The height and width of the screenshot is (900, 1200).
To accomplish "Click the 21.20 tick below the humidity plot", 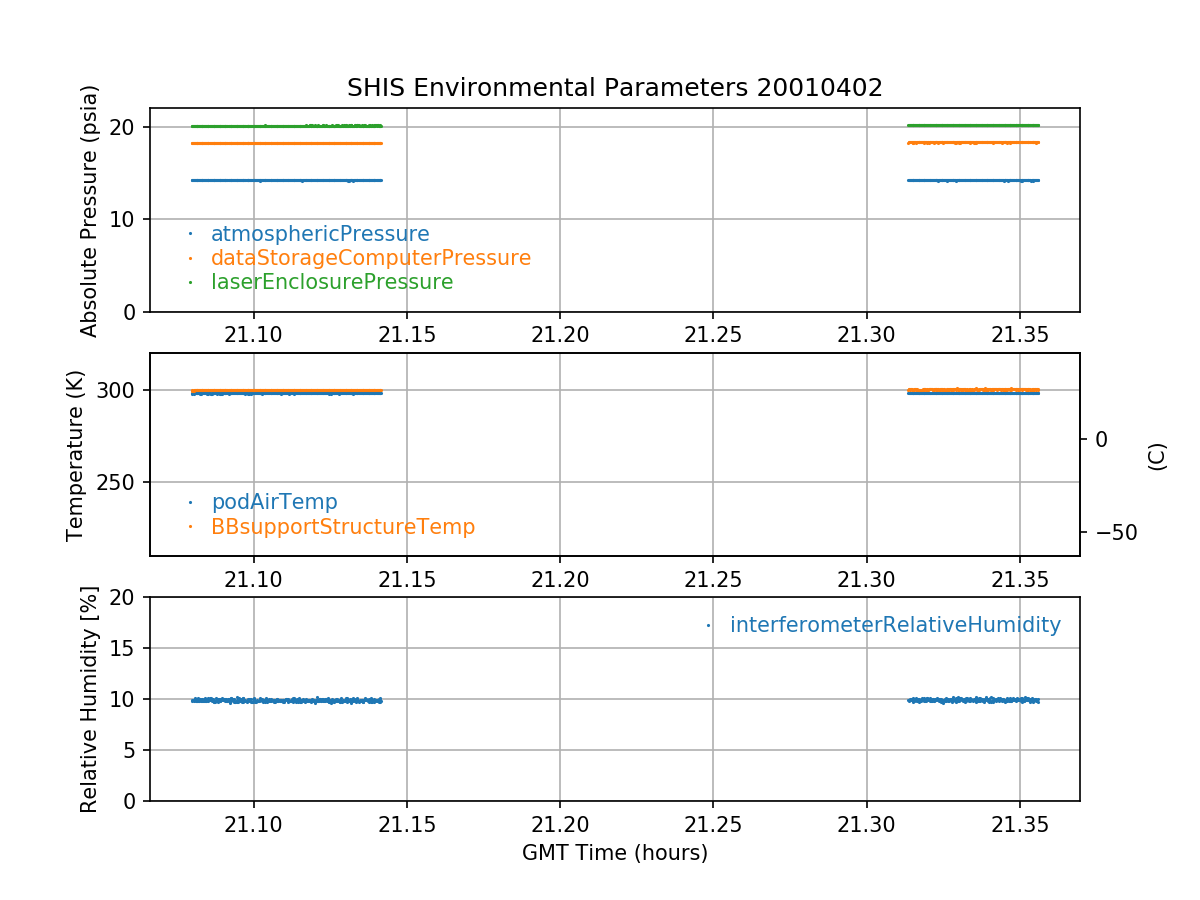I will point(559,826).
